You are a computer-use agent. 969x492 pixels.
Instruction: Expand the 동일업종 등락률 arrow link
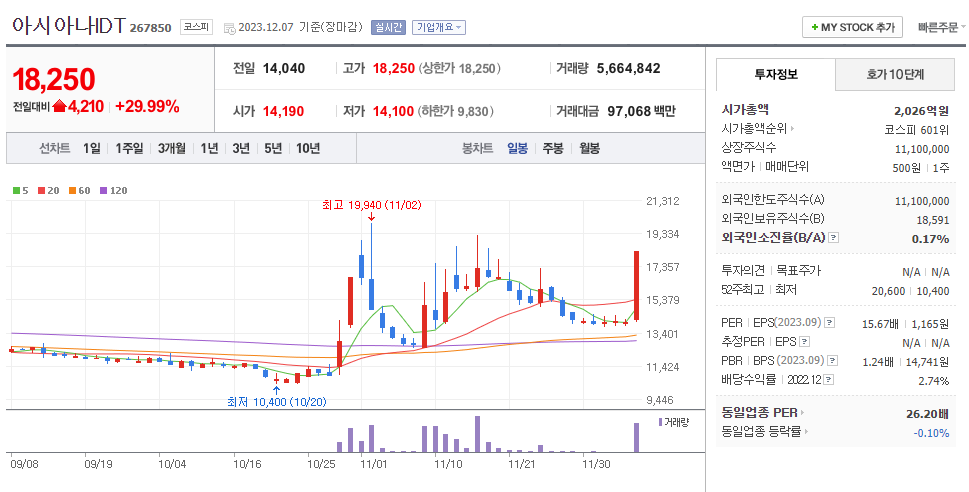806,431
